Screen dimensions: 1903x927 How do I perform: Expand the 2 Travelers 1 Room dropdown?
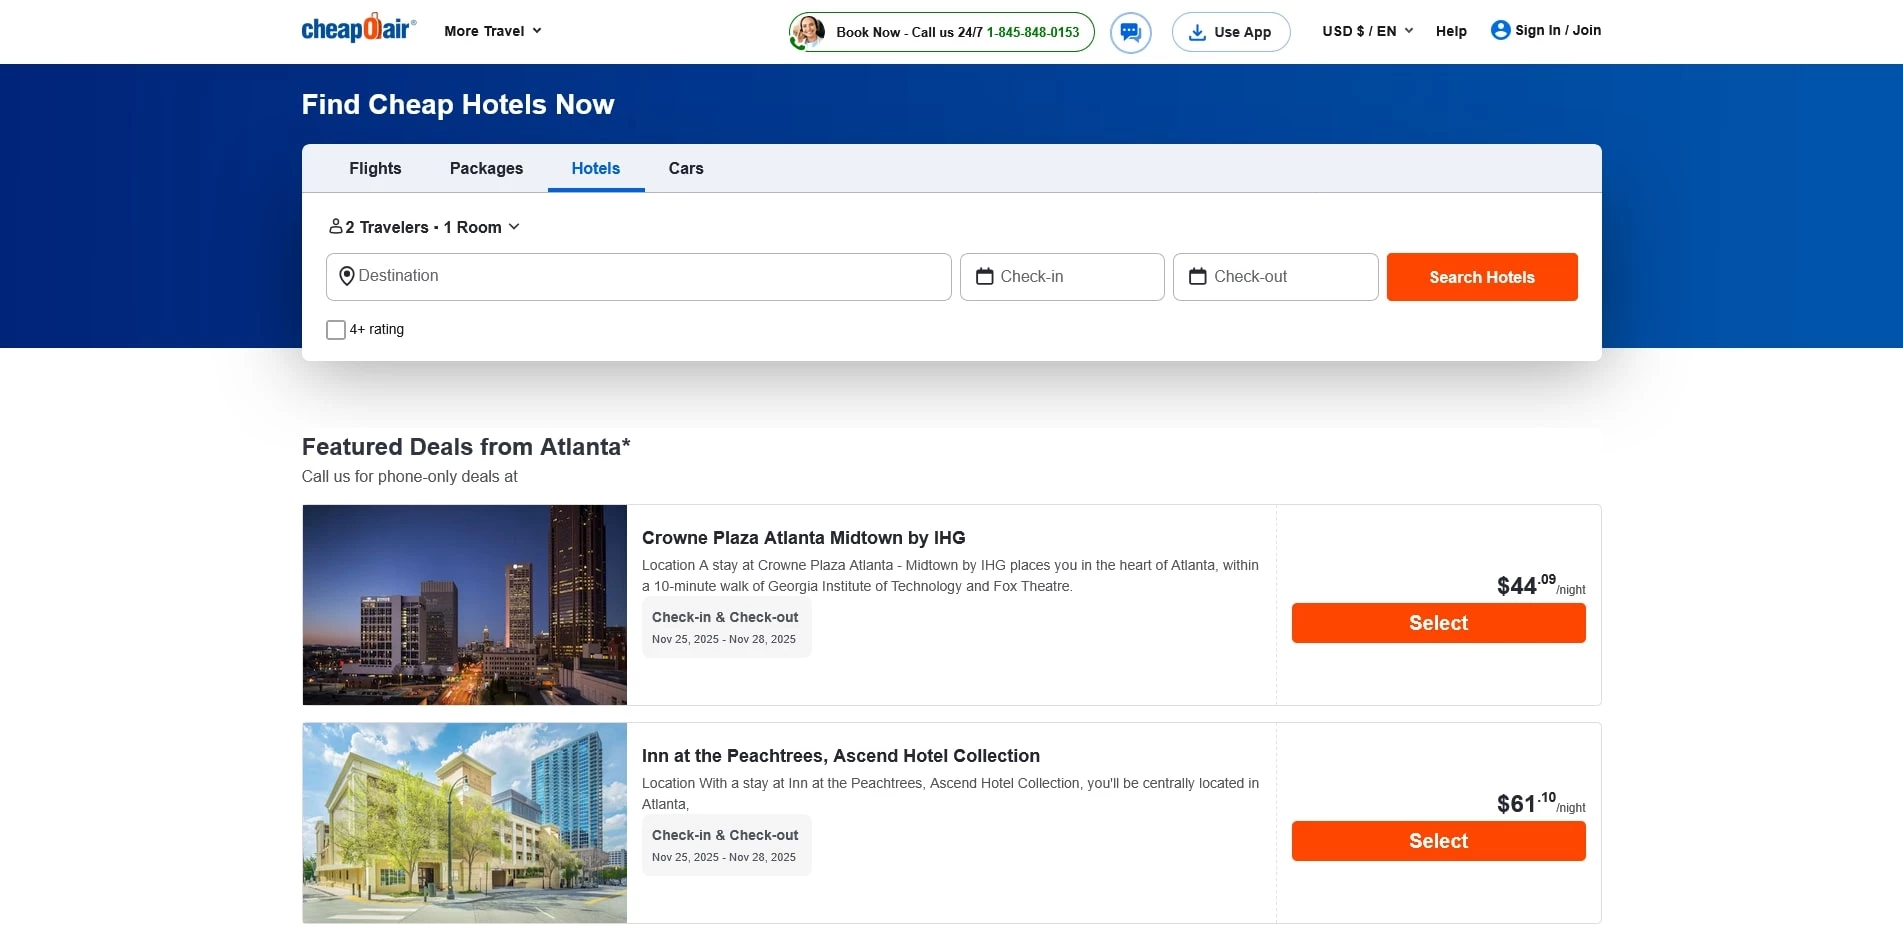click(x=425, y=227)
